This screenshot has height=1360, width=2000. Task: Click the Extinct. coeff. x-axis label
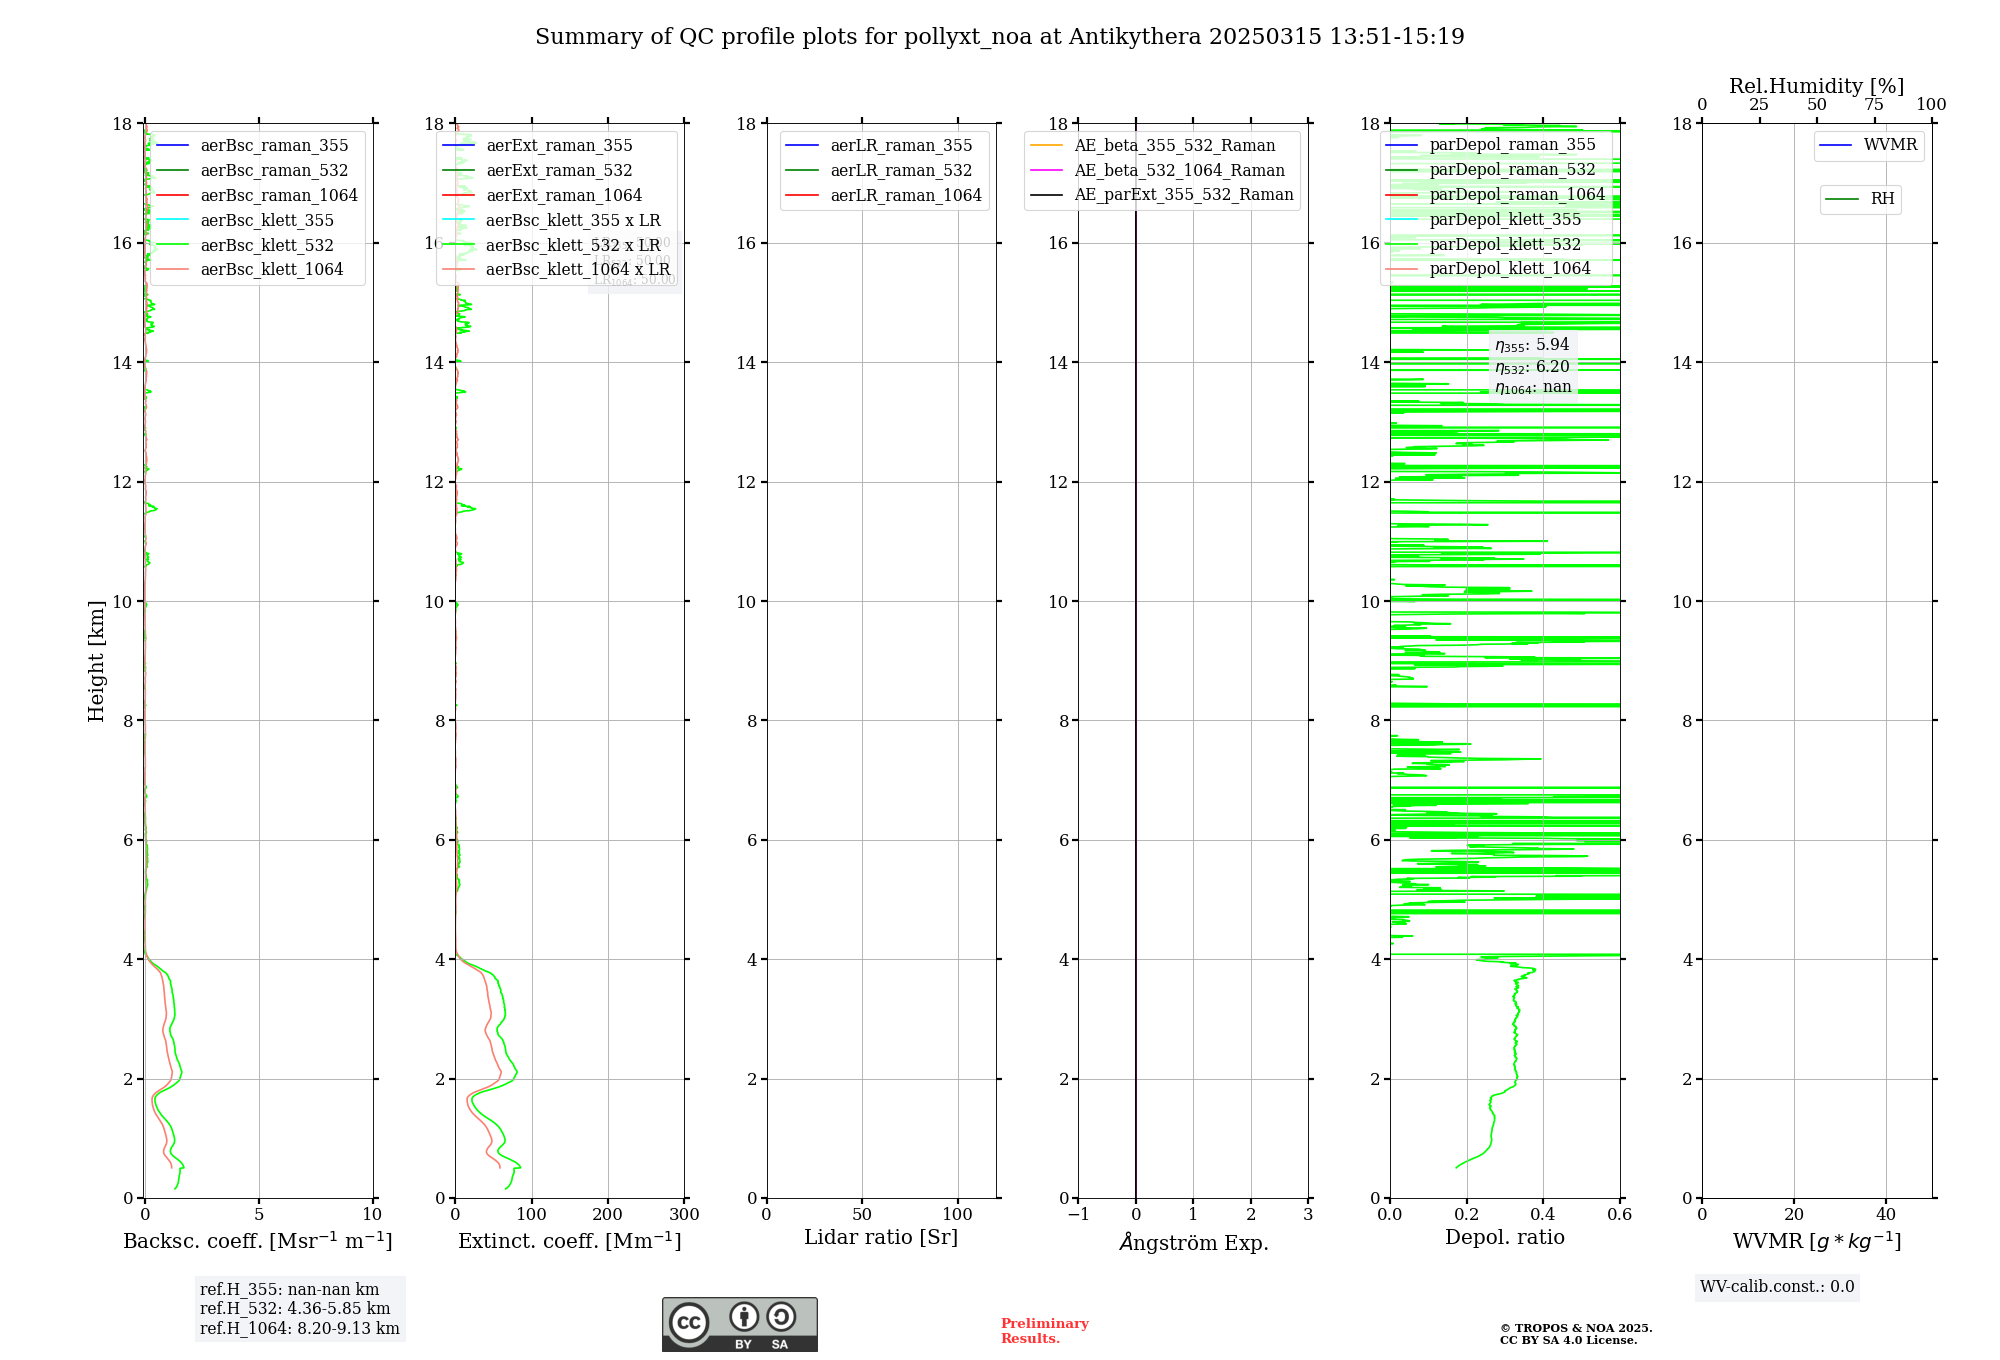[570, 1241]
